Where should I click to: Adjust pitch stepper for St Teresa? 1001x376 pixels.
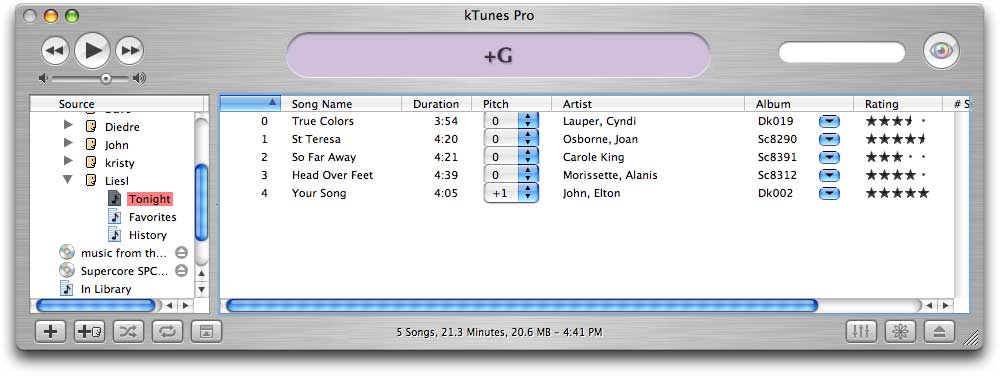click(528, 139)
